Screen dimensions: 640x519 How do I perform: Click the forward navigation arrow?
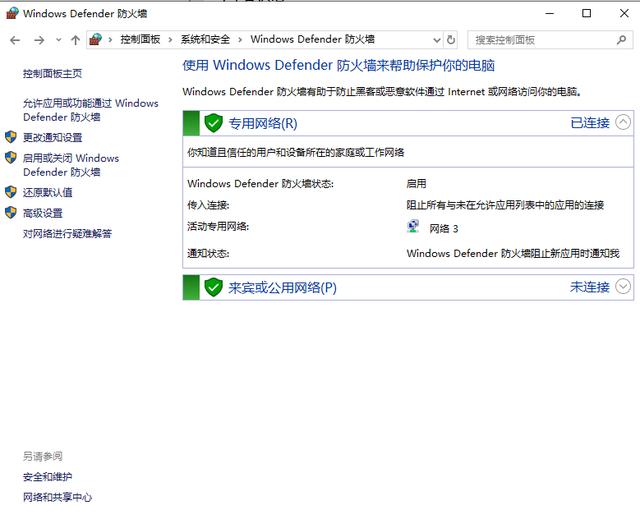click(39, 40)
